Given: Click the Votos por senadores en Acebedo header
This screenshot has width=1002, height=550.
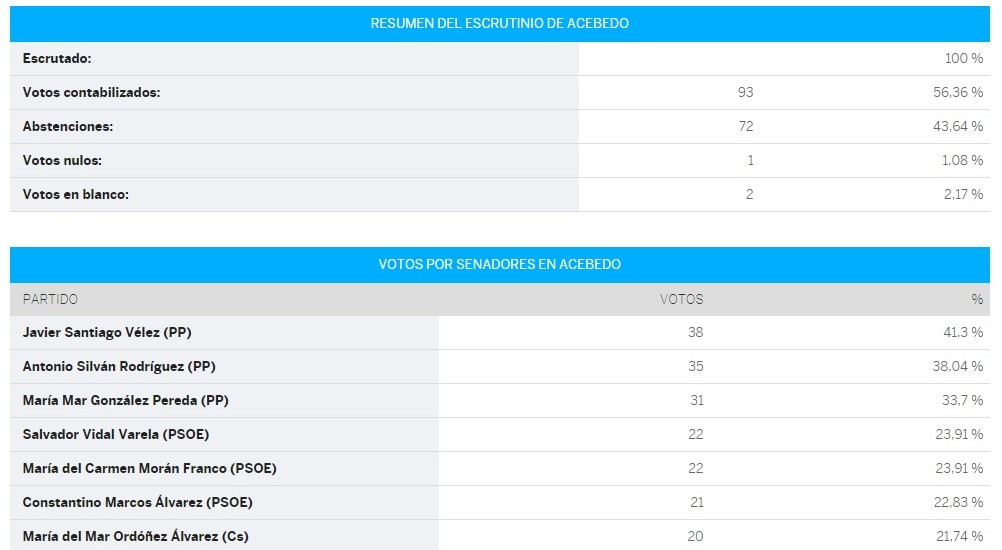Looking at the screenshot, I should tap(500, 264).
